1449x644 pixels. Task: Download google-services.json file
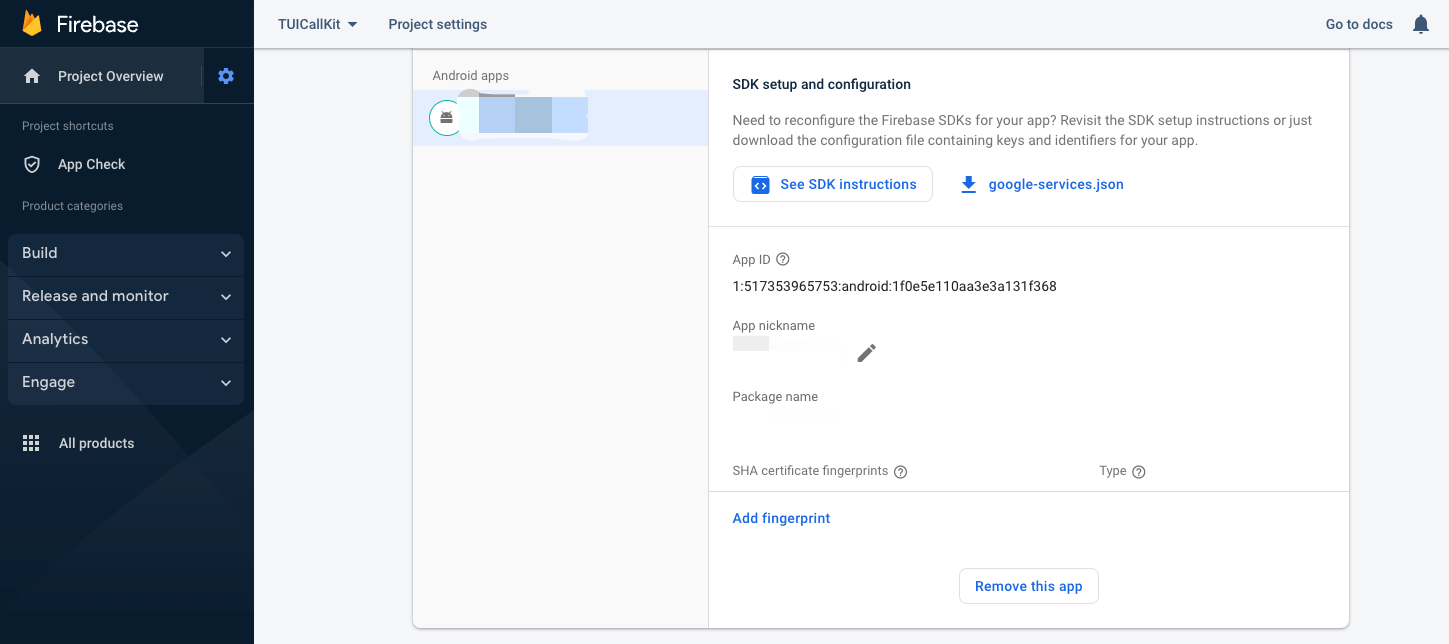point(1042,184)
